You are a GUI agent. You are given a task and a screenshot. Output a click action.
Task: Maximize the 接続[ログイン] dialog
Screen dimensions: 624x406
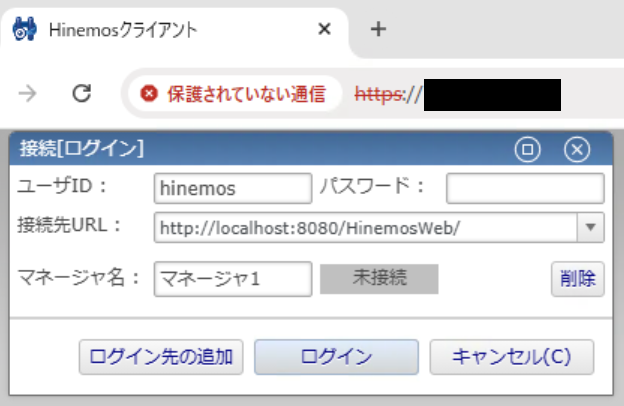click(527, 149)
